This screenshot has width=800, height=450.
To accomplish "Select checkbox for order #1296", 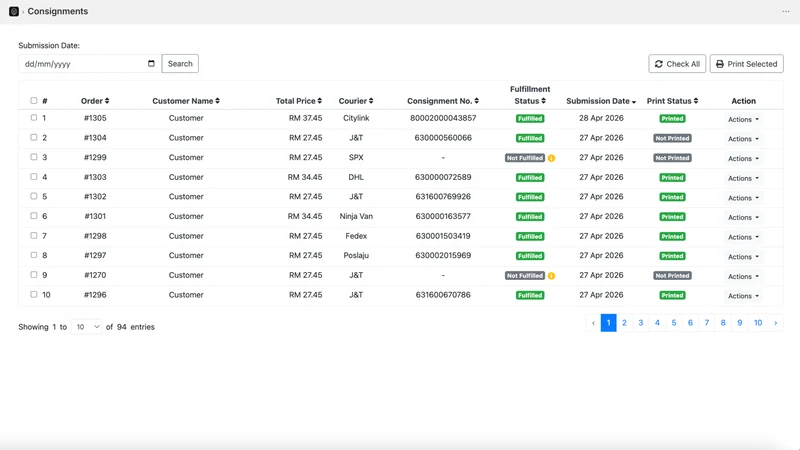I will tap(34, 294).
